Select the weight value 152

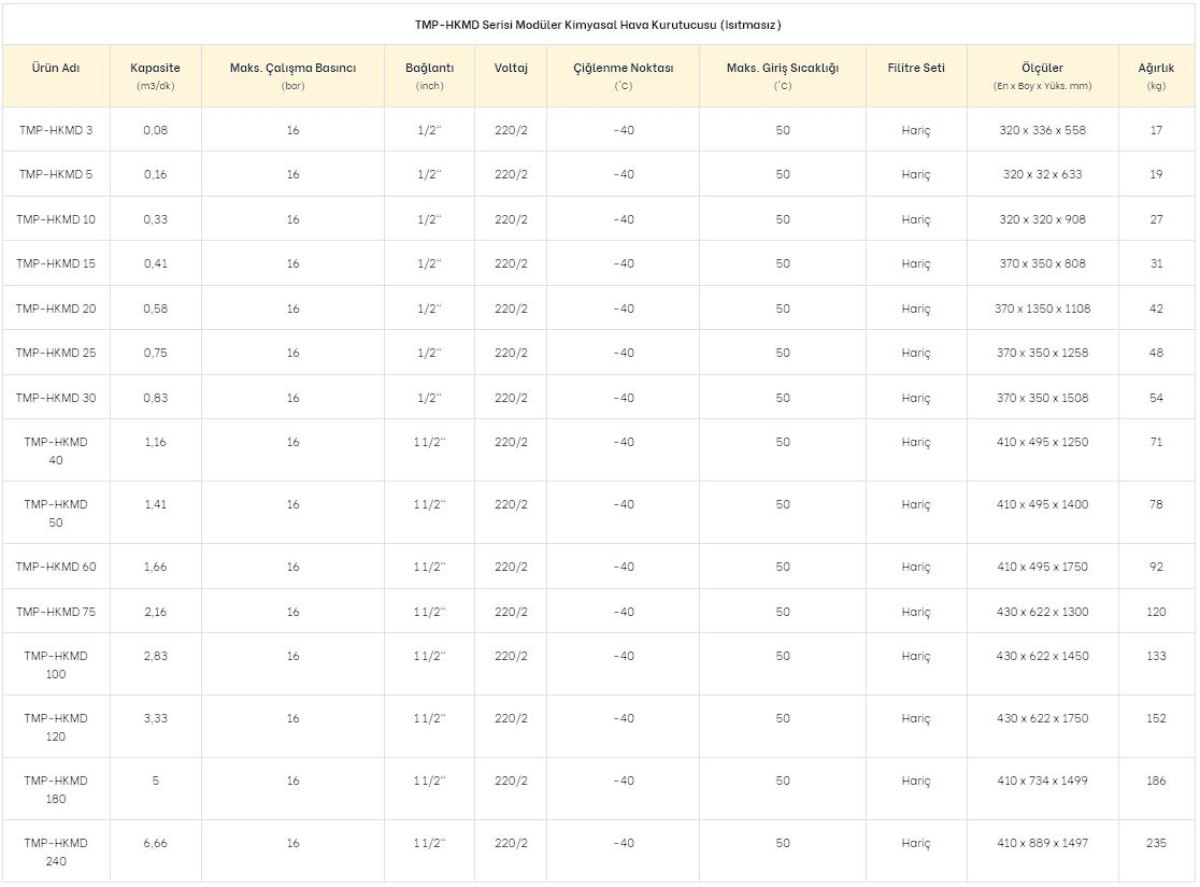[1156, 719]
